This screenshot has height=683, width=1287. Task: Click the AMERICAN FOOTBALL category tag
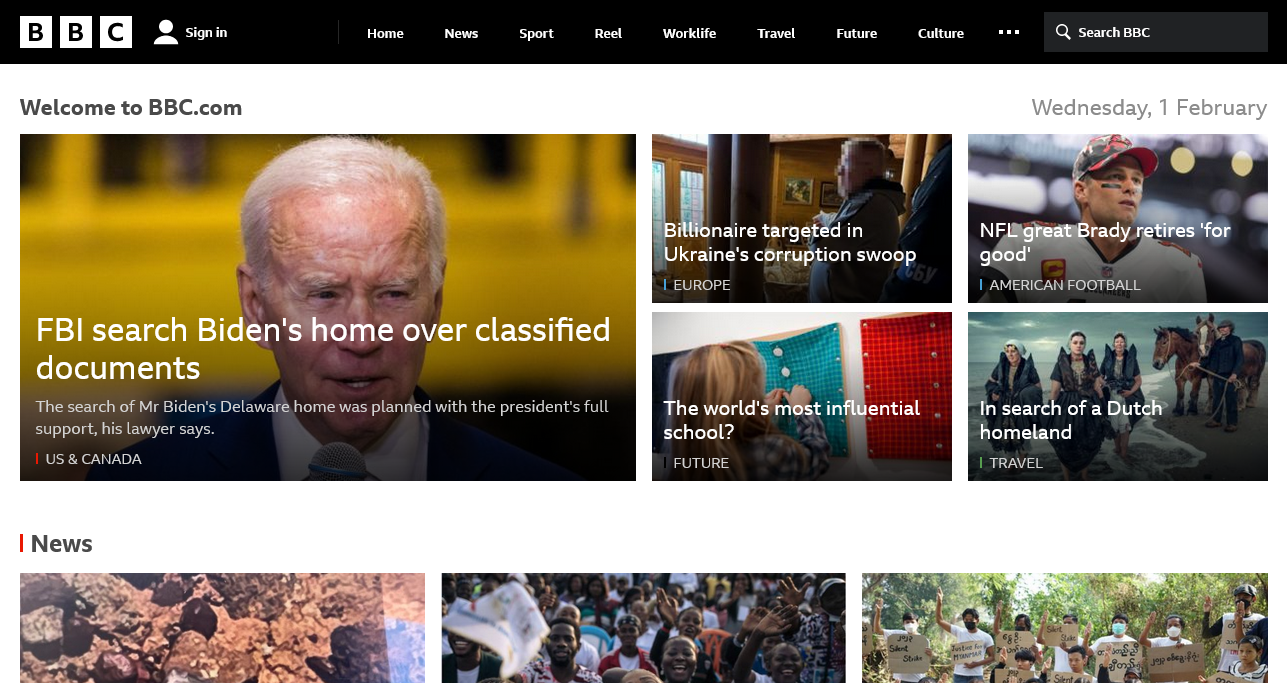pyautogui.click(x=1064, y=285)
